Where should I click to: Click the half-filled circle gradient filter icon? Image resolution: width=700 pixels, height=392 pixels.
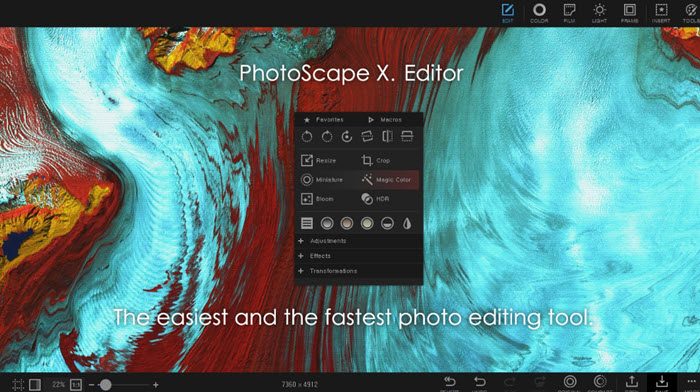(387, 223)
